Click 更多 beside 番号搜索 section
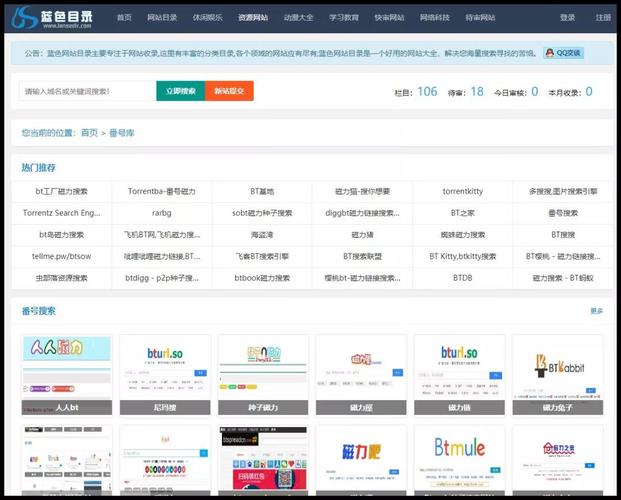 (596, 311)
